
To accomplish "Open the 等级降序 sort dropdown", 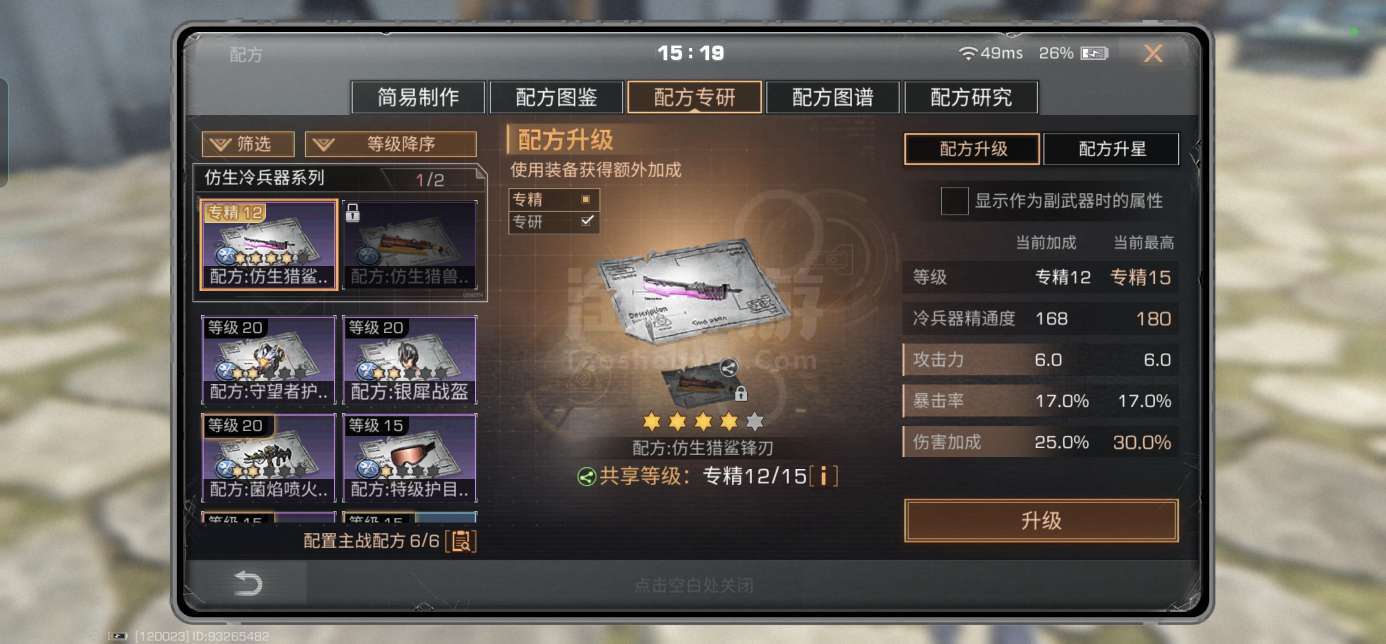I will point(391,144).
